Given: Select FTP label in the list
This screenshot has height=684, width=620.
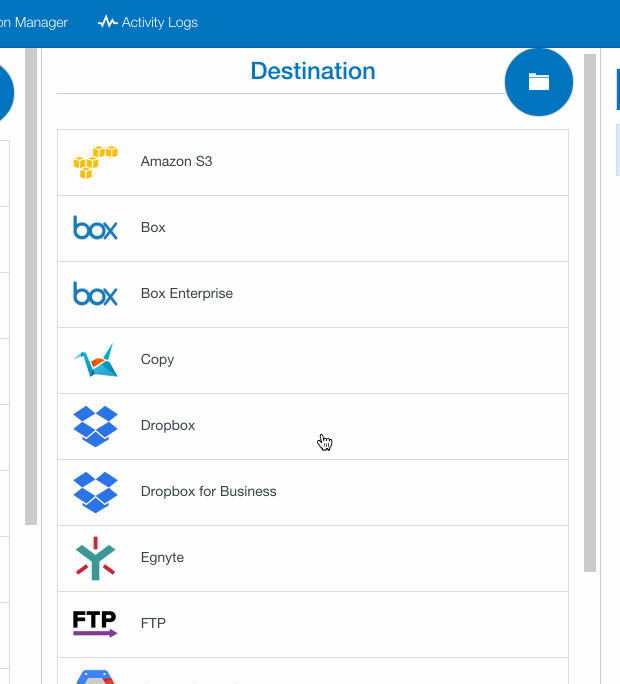Looking at the screenshot, I should pos(153,624).
